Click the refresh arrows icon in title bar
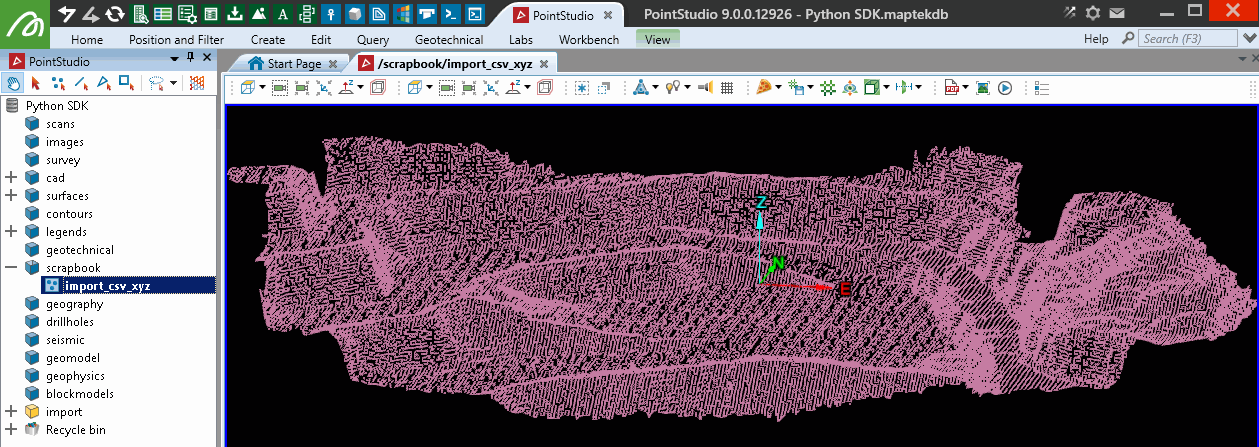Screen dimensions: 1259x447 click(115, 14)
